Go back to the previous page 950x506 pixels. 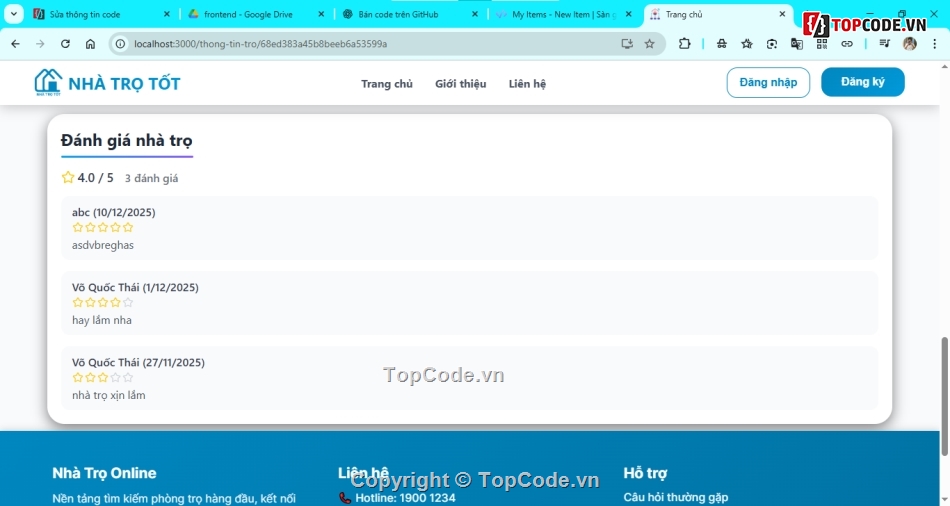16,44
